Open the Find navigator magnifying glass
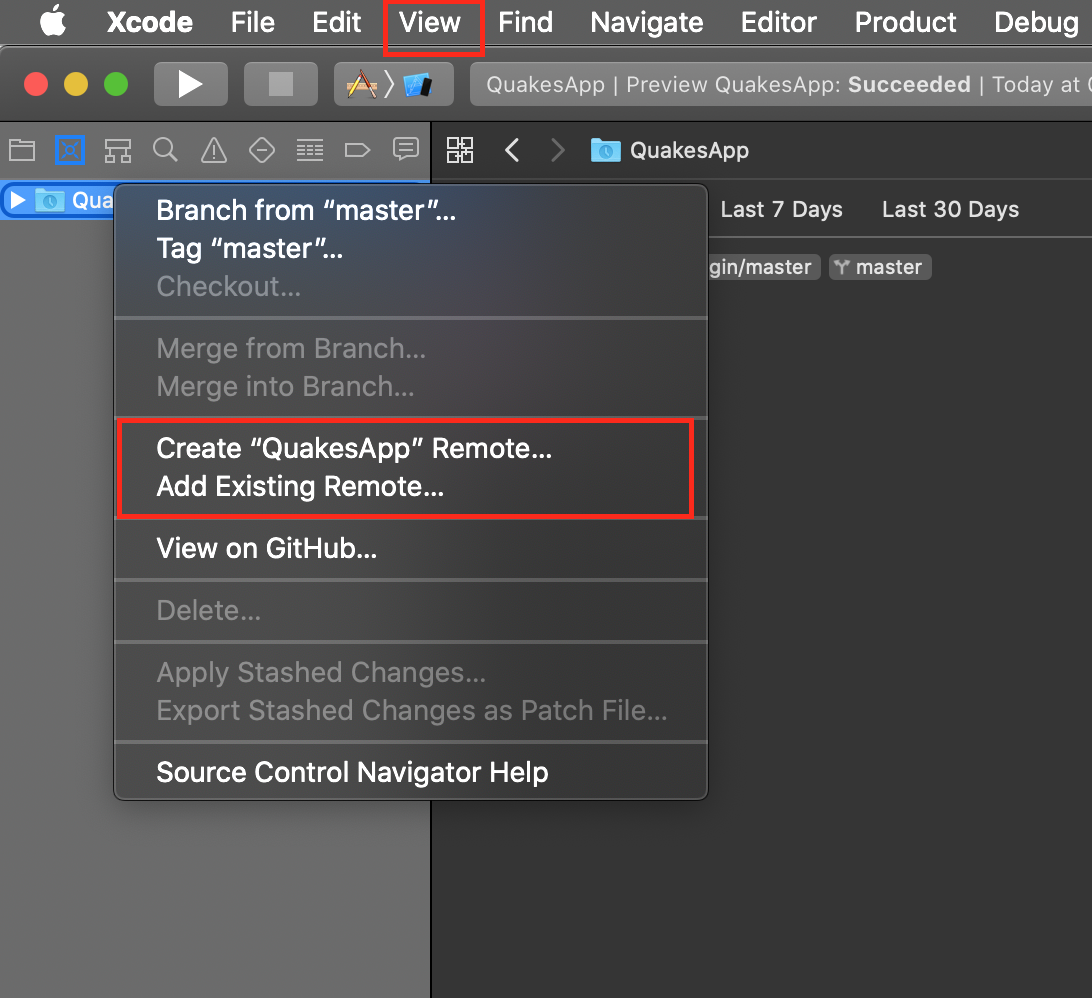The width and height of the screenshot is (1092, 998). (x=165, y=150)
